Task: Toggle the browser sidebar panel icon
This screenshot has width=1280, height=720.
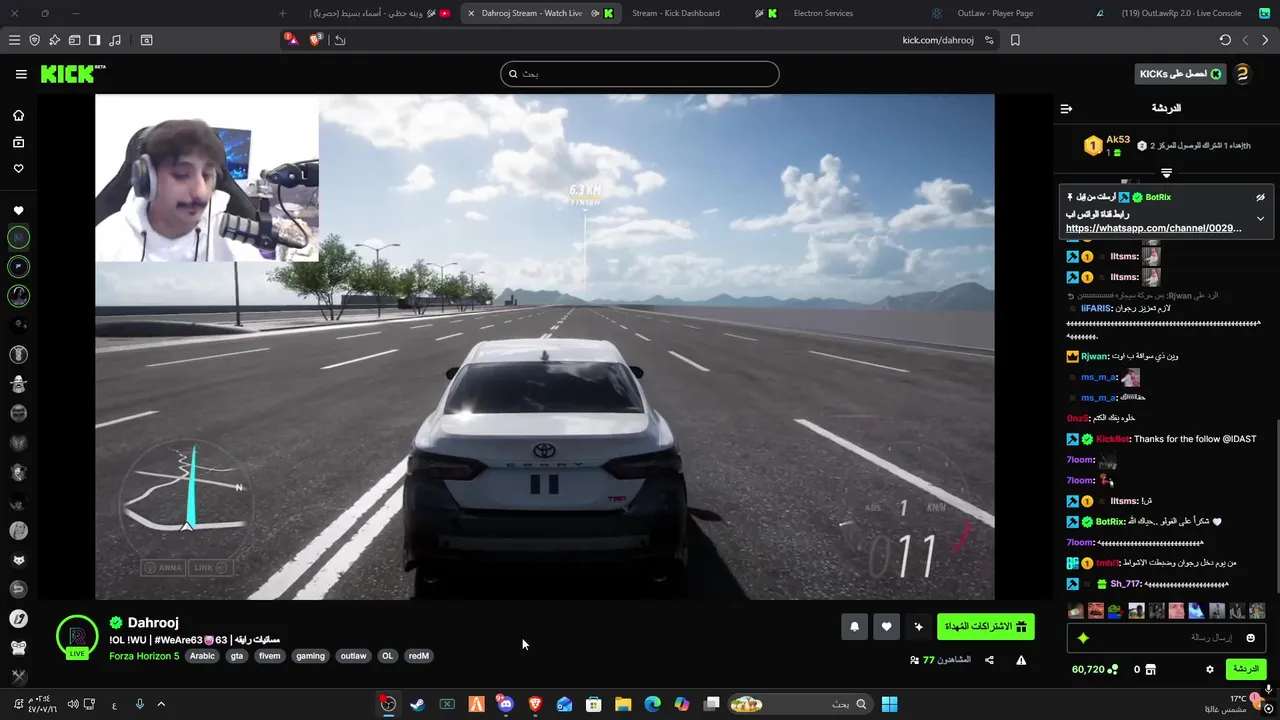Action: click(94, 40)
